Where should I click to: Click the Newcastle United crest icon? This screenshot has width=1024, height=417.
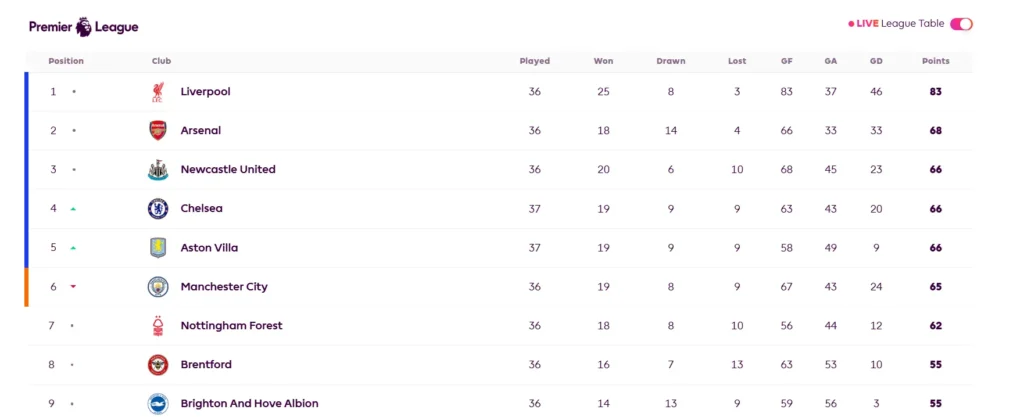point(157,170)
